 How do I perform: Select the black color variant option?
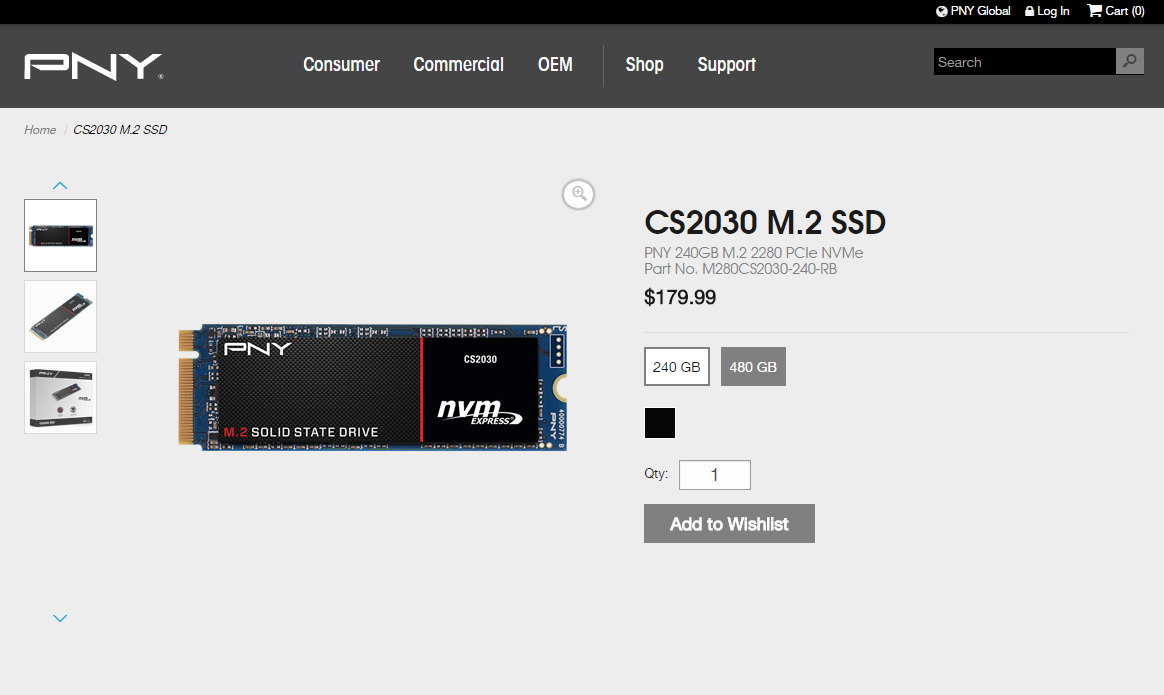(659, 422)
